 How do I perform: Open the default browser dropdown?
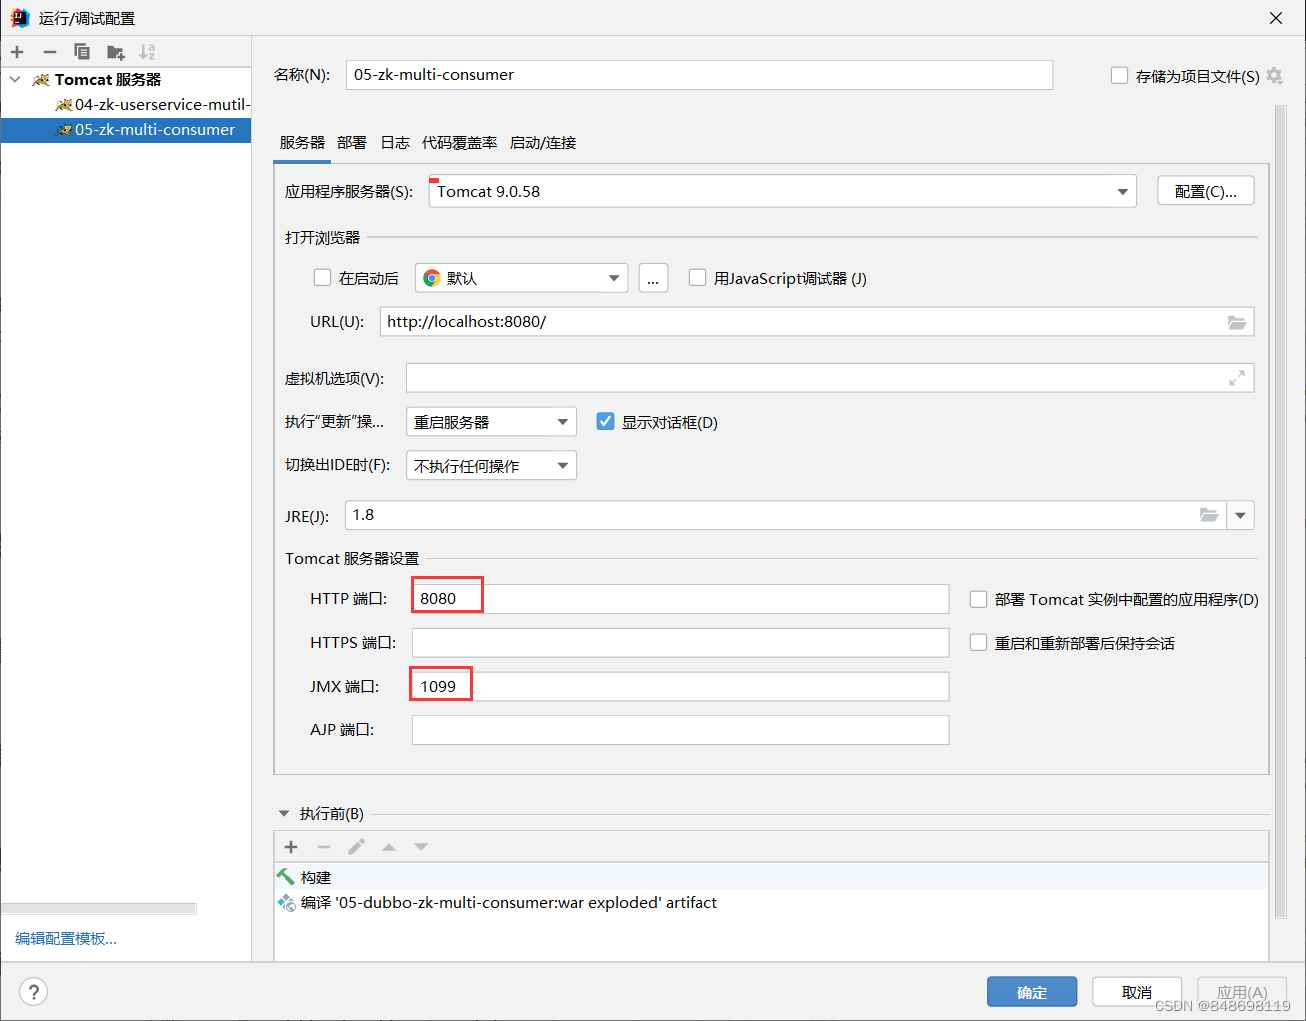point(521,278)
